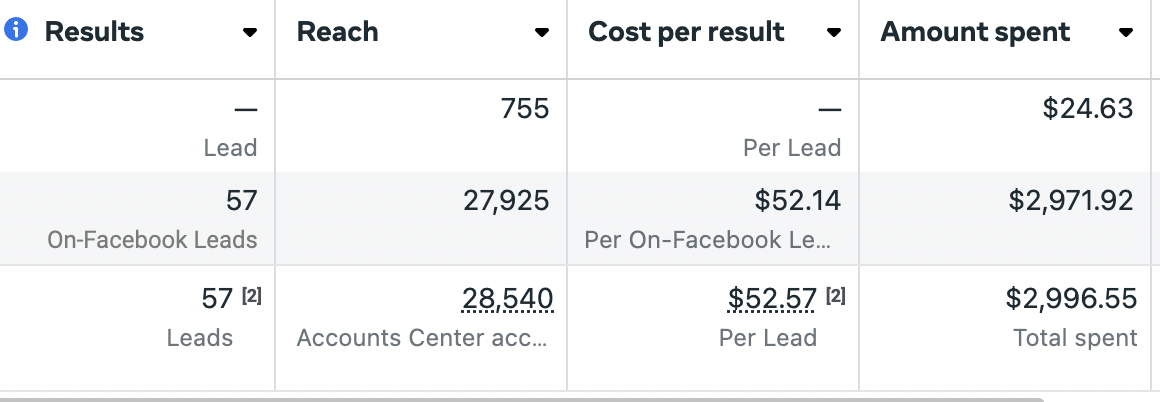
Task: Click the 28,540 total reach value
Action: (508, 298)
